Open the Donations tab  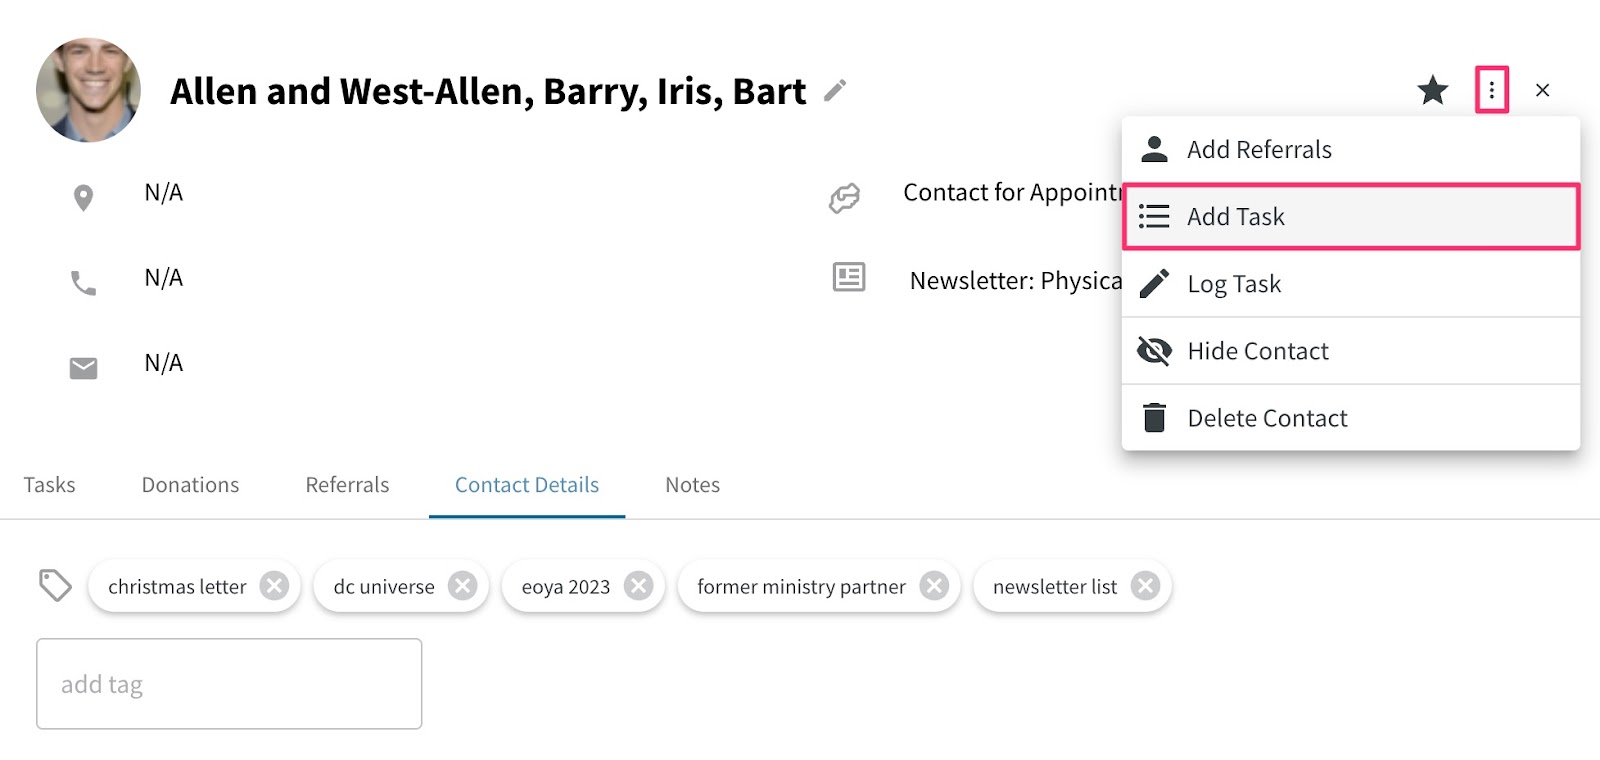coord(190,485)
